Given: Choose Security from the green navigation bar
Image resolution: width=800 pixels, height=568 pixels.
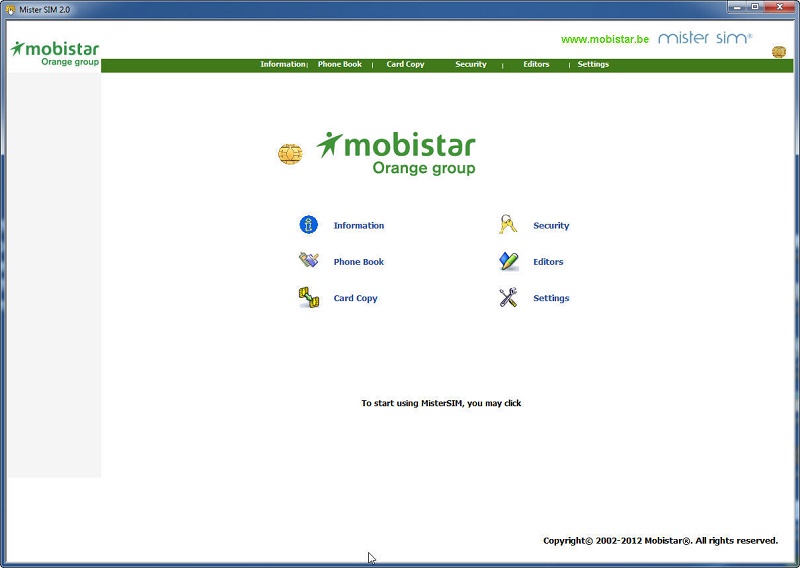Looking at the screenshot, I should point(470,65).
